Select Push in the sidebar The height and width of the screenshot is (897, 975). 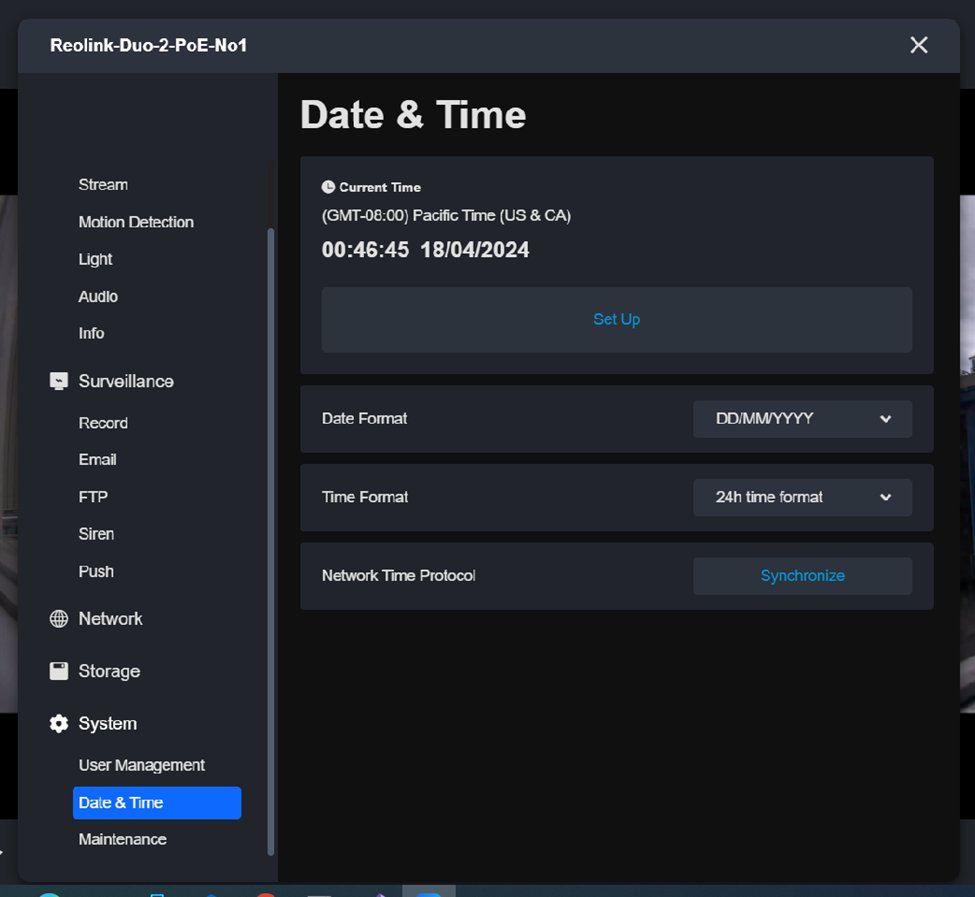(x=96, y=571)
